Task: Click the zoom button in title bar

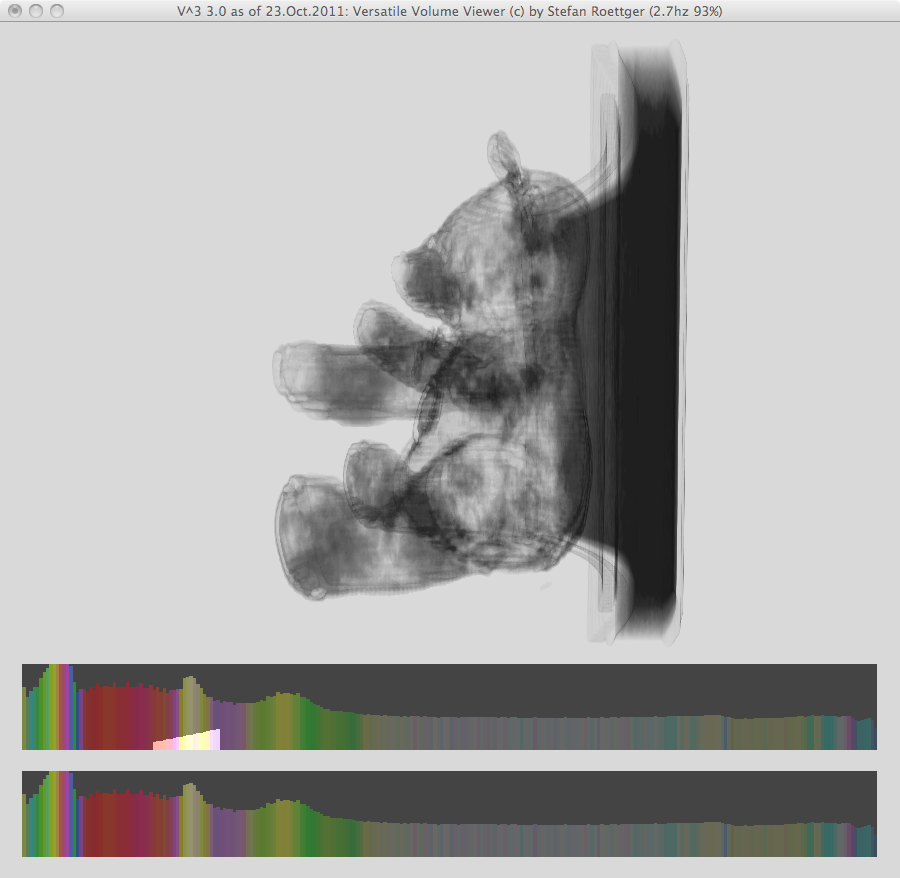Action: [x=57, y=11]
